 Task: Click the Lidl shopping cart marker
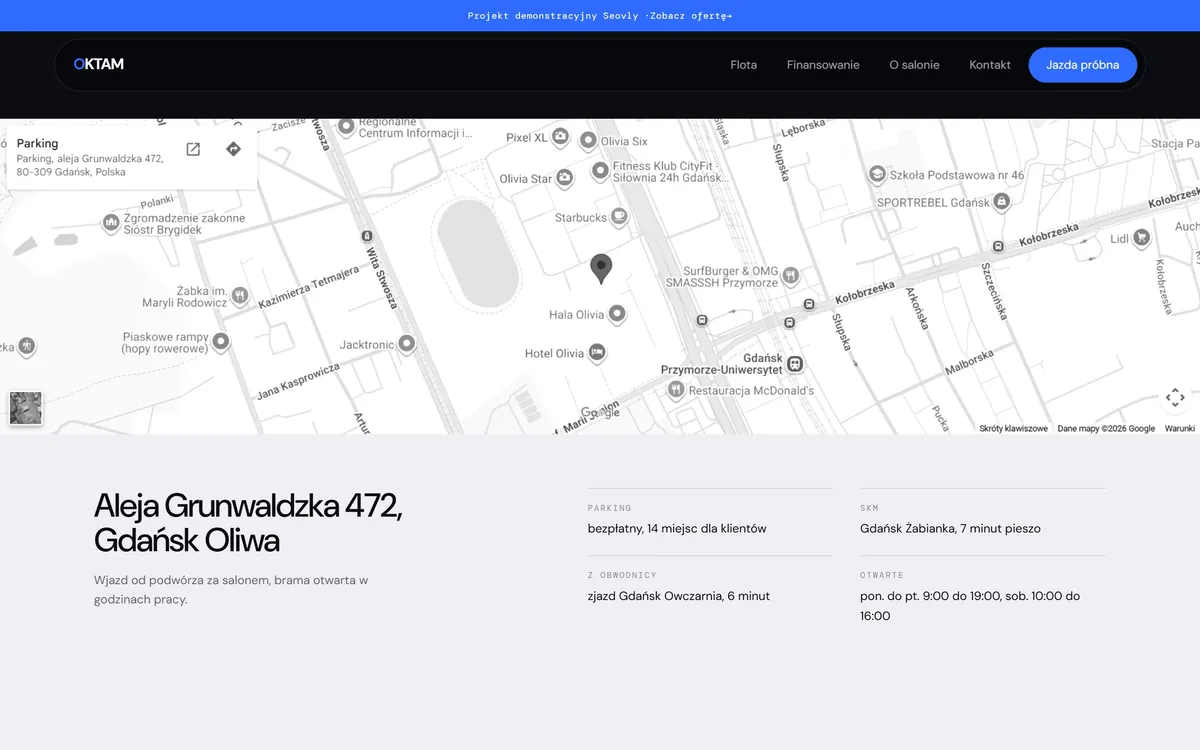pos(1141,238)
